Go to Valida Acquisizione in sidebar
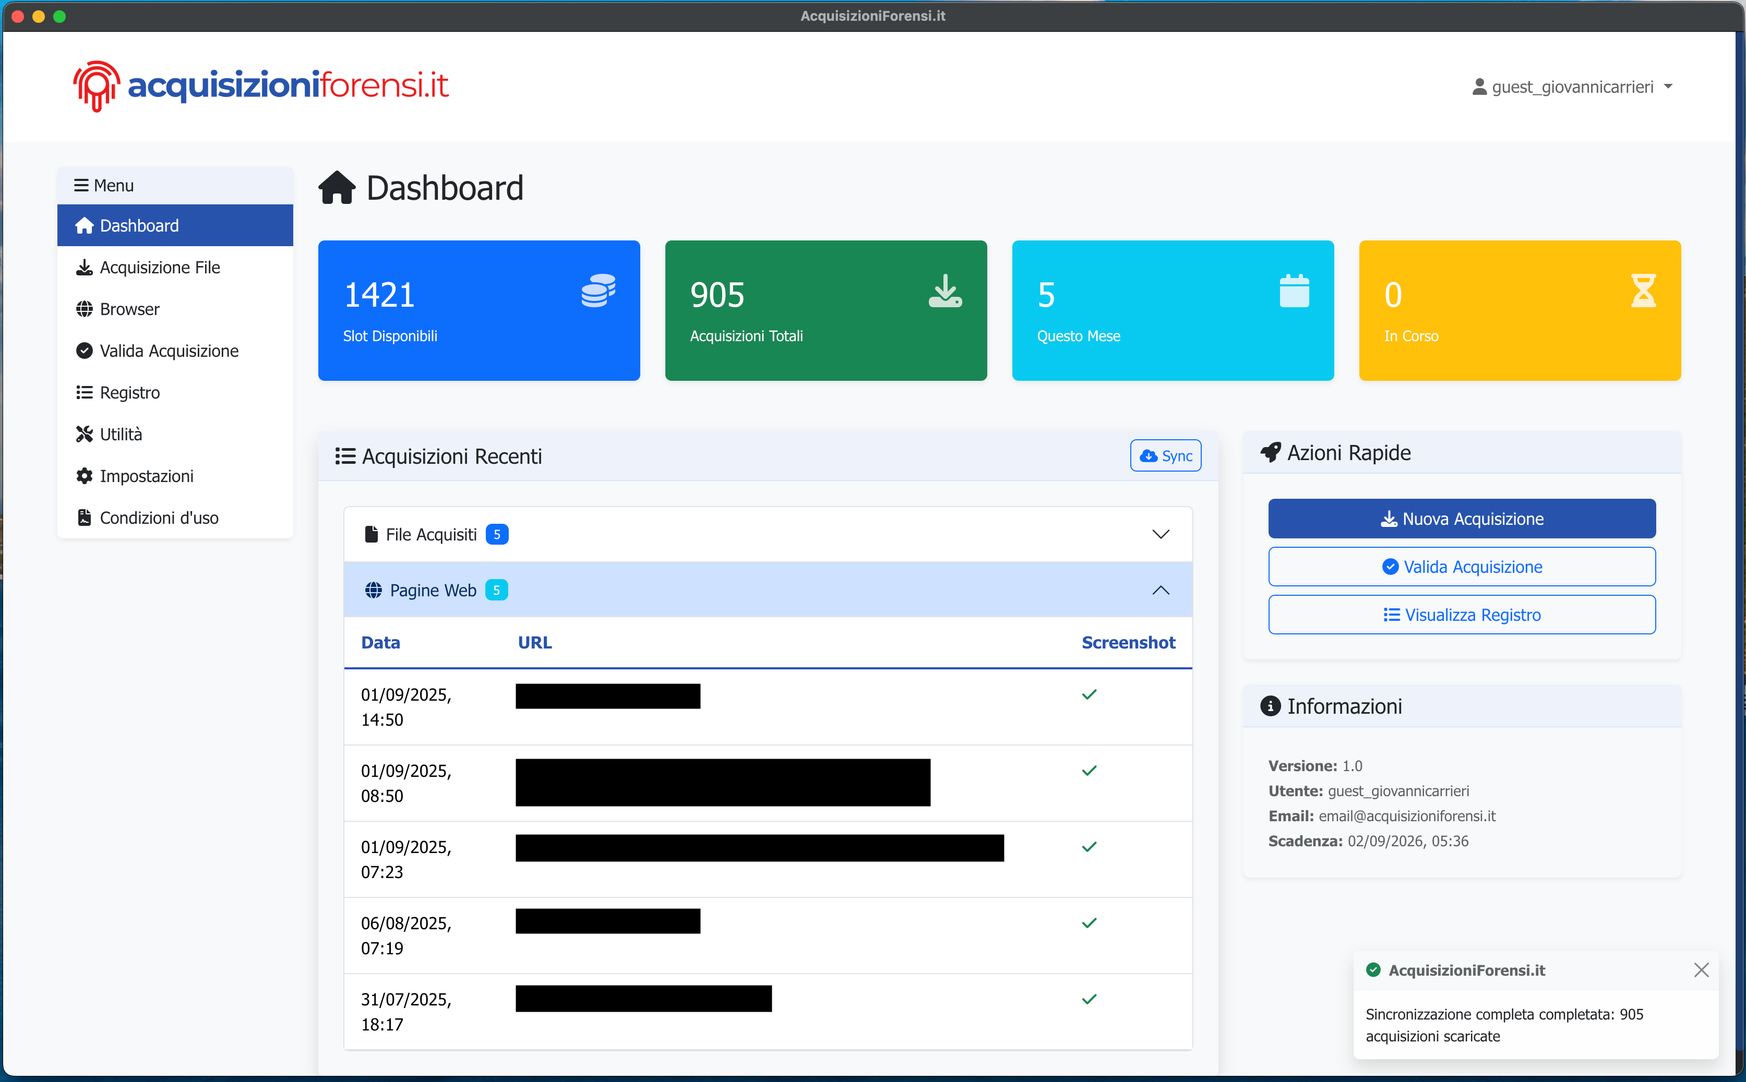The image size is (1746, 1082). pyautogui.click(x=175, y=351)
